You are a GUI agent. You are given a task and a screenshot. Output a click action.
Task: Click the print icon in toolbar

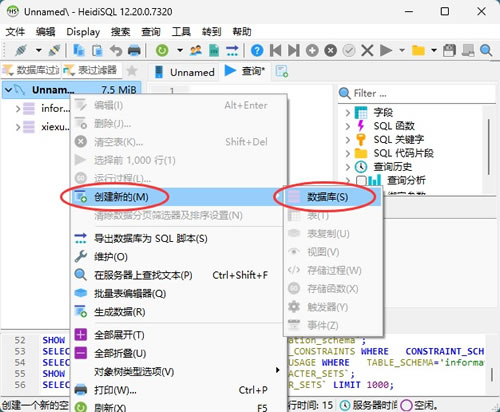[134, 51]
